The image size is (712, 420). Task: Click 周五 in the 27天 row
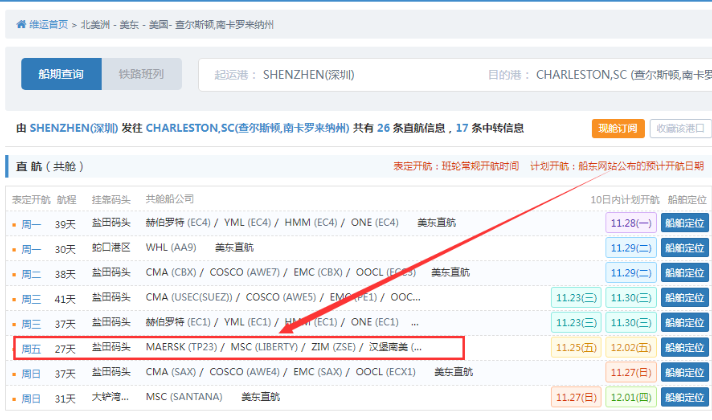[x=31, y=349]
